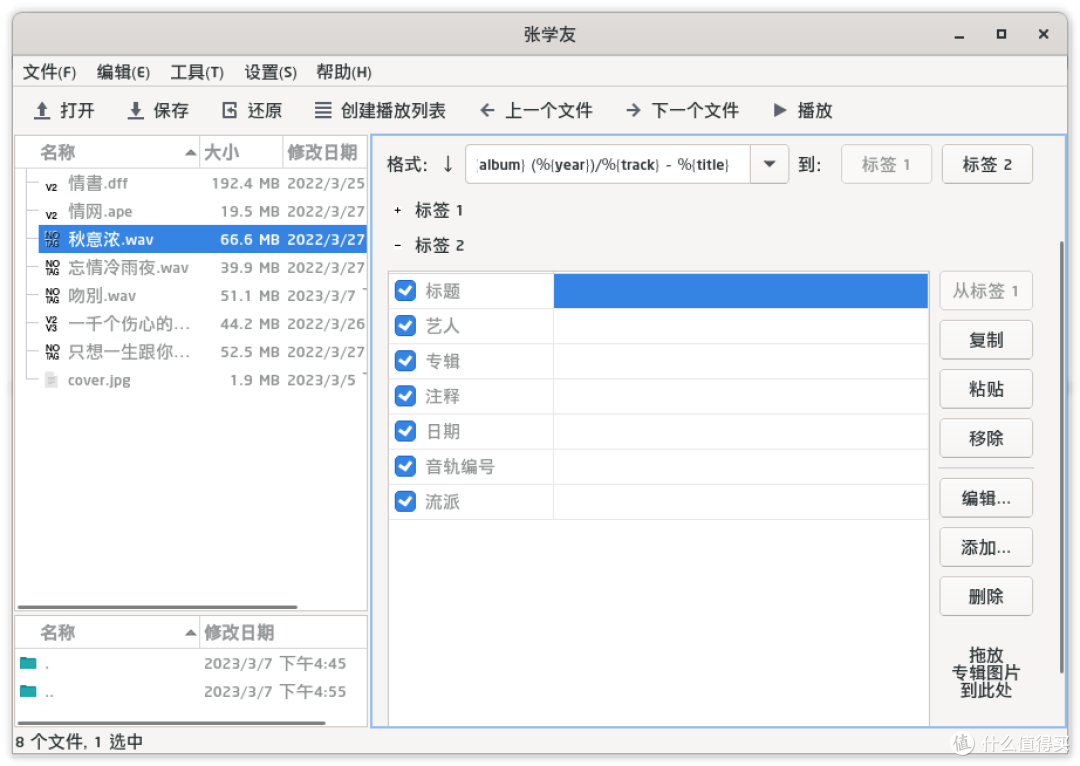This screenshot has width=1080, height=766.
Task: Open the 编辑(E) menu
Action: (x=123, y=72)
